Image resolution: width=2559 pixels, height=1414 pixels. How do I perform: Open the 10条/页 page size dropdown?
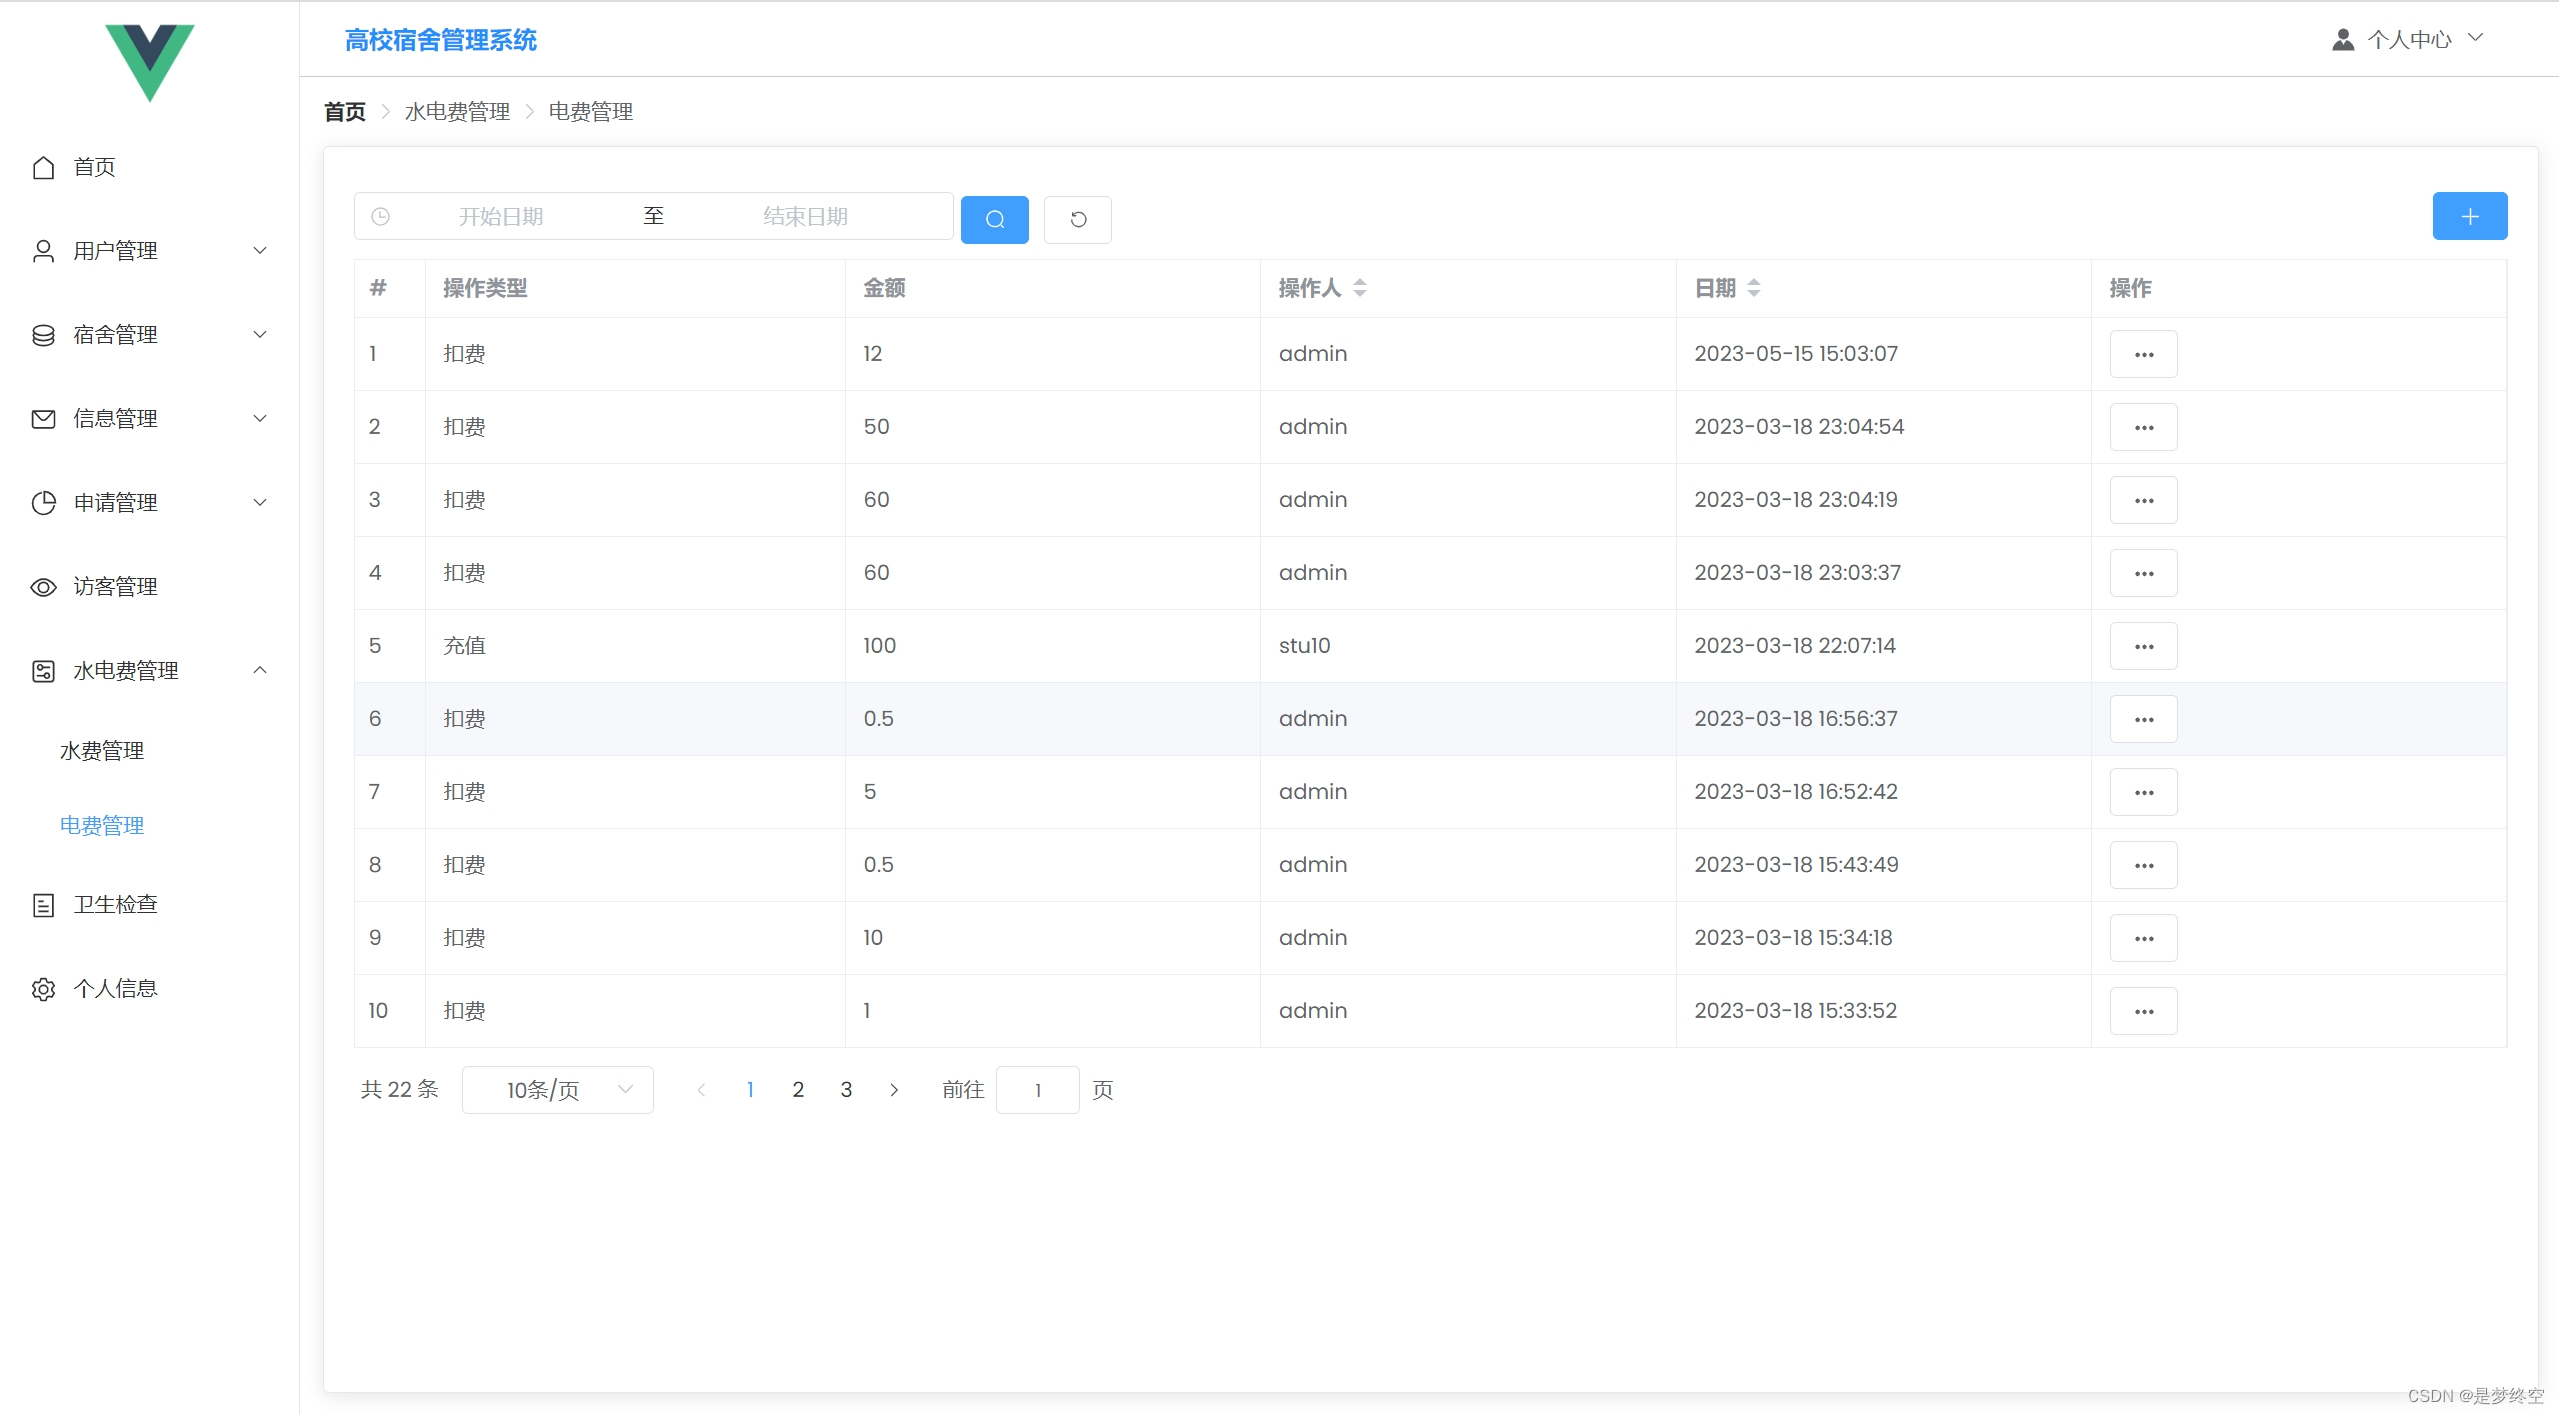point(557,1089)
